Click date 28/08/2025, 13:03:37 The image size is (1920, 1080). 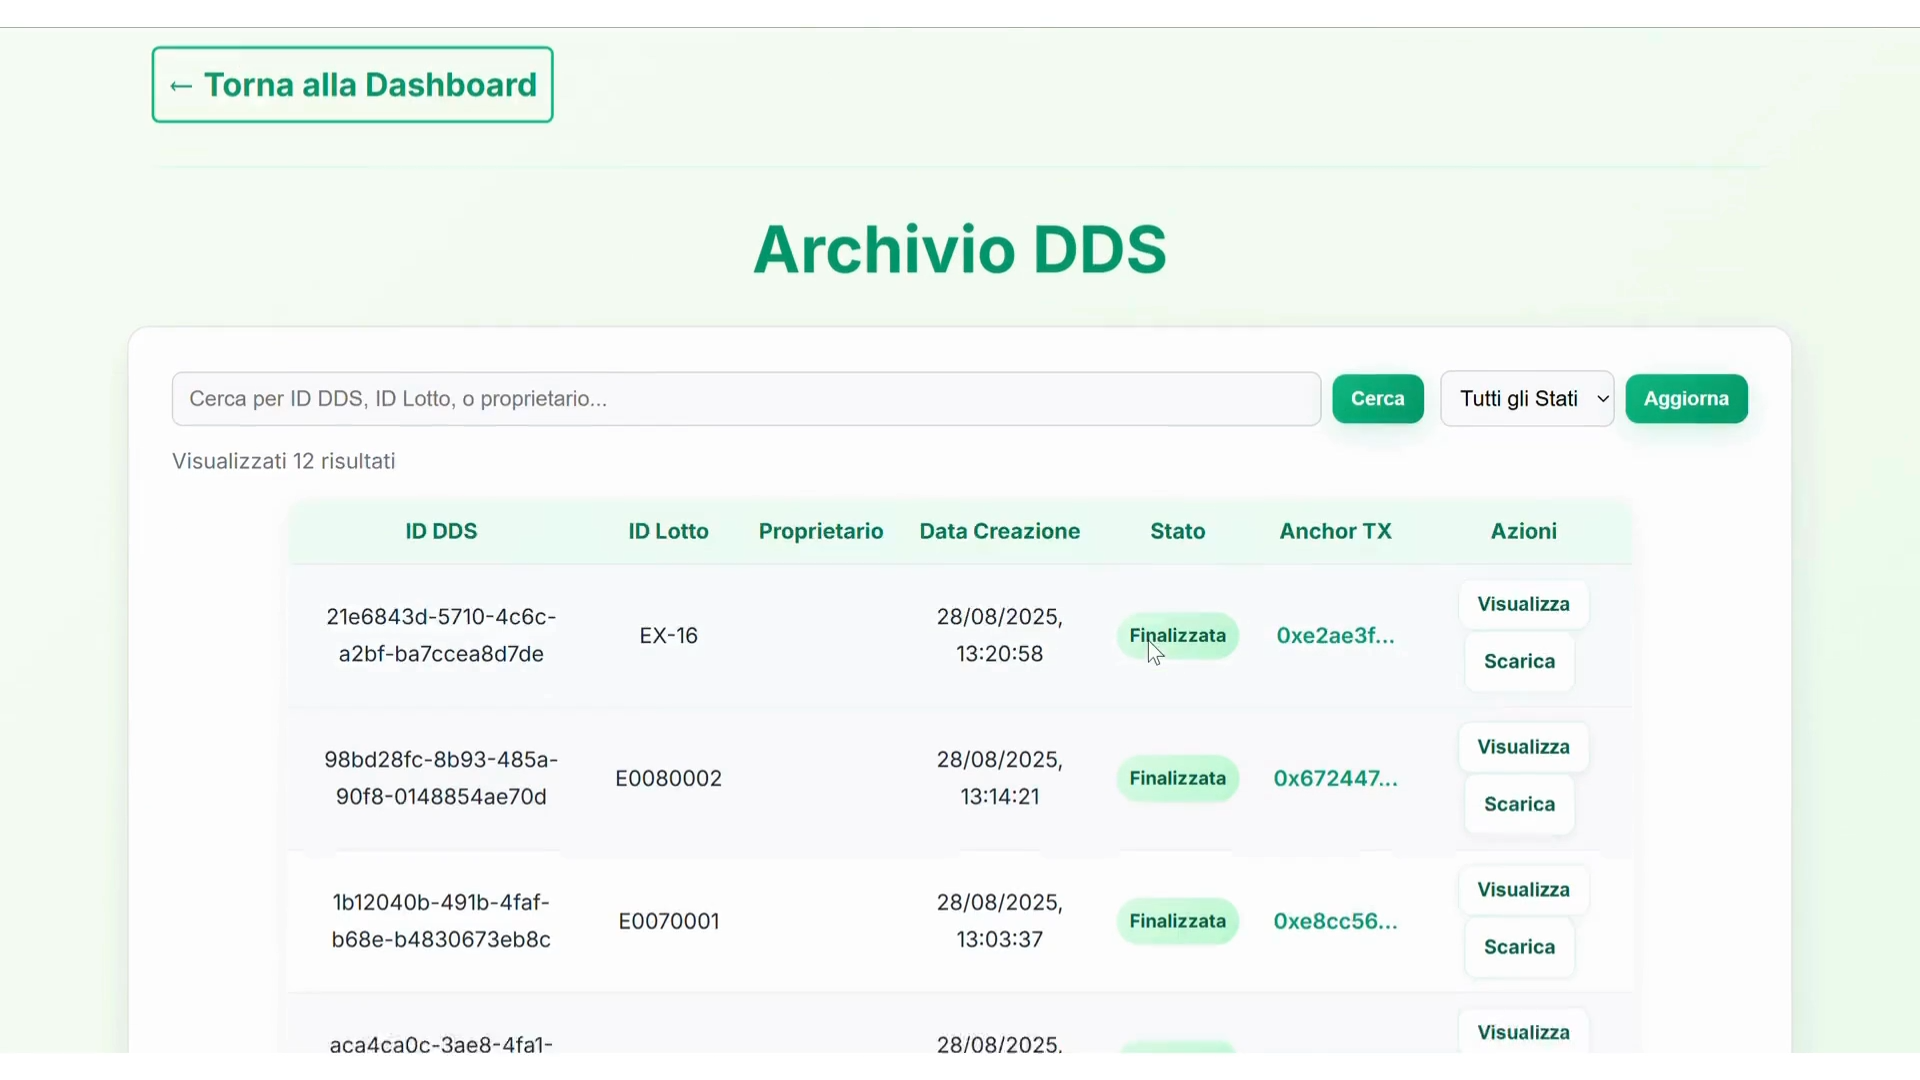click(1000, 921)
